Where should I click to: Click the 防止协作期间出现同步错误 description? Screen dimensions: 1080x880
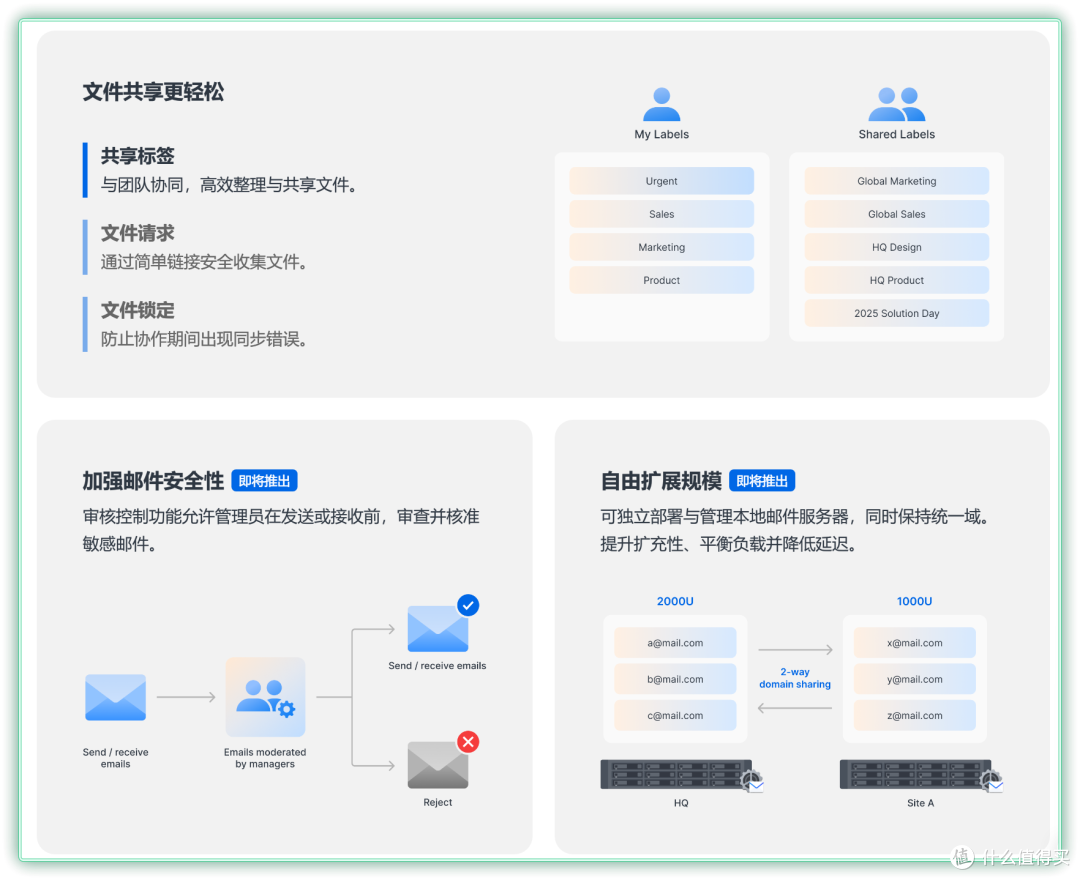coord(204,339)
